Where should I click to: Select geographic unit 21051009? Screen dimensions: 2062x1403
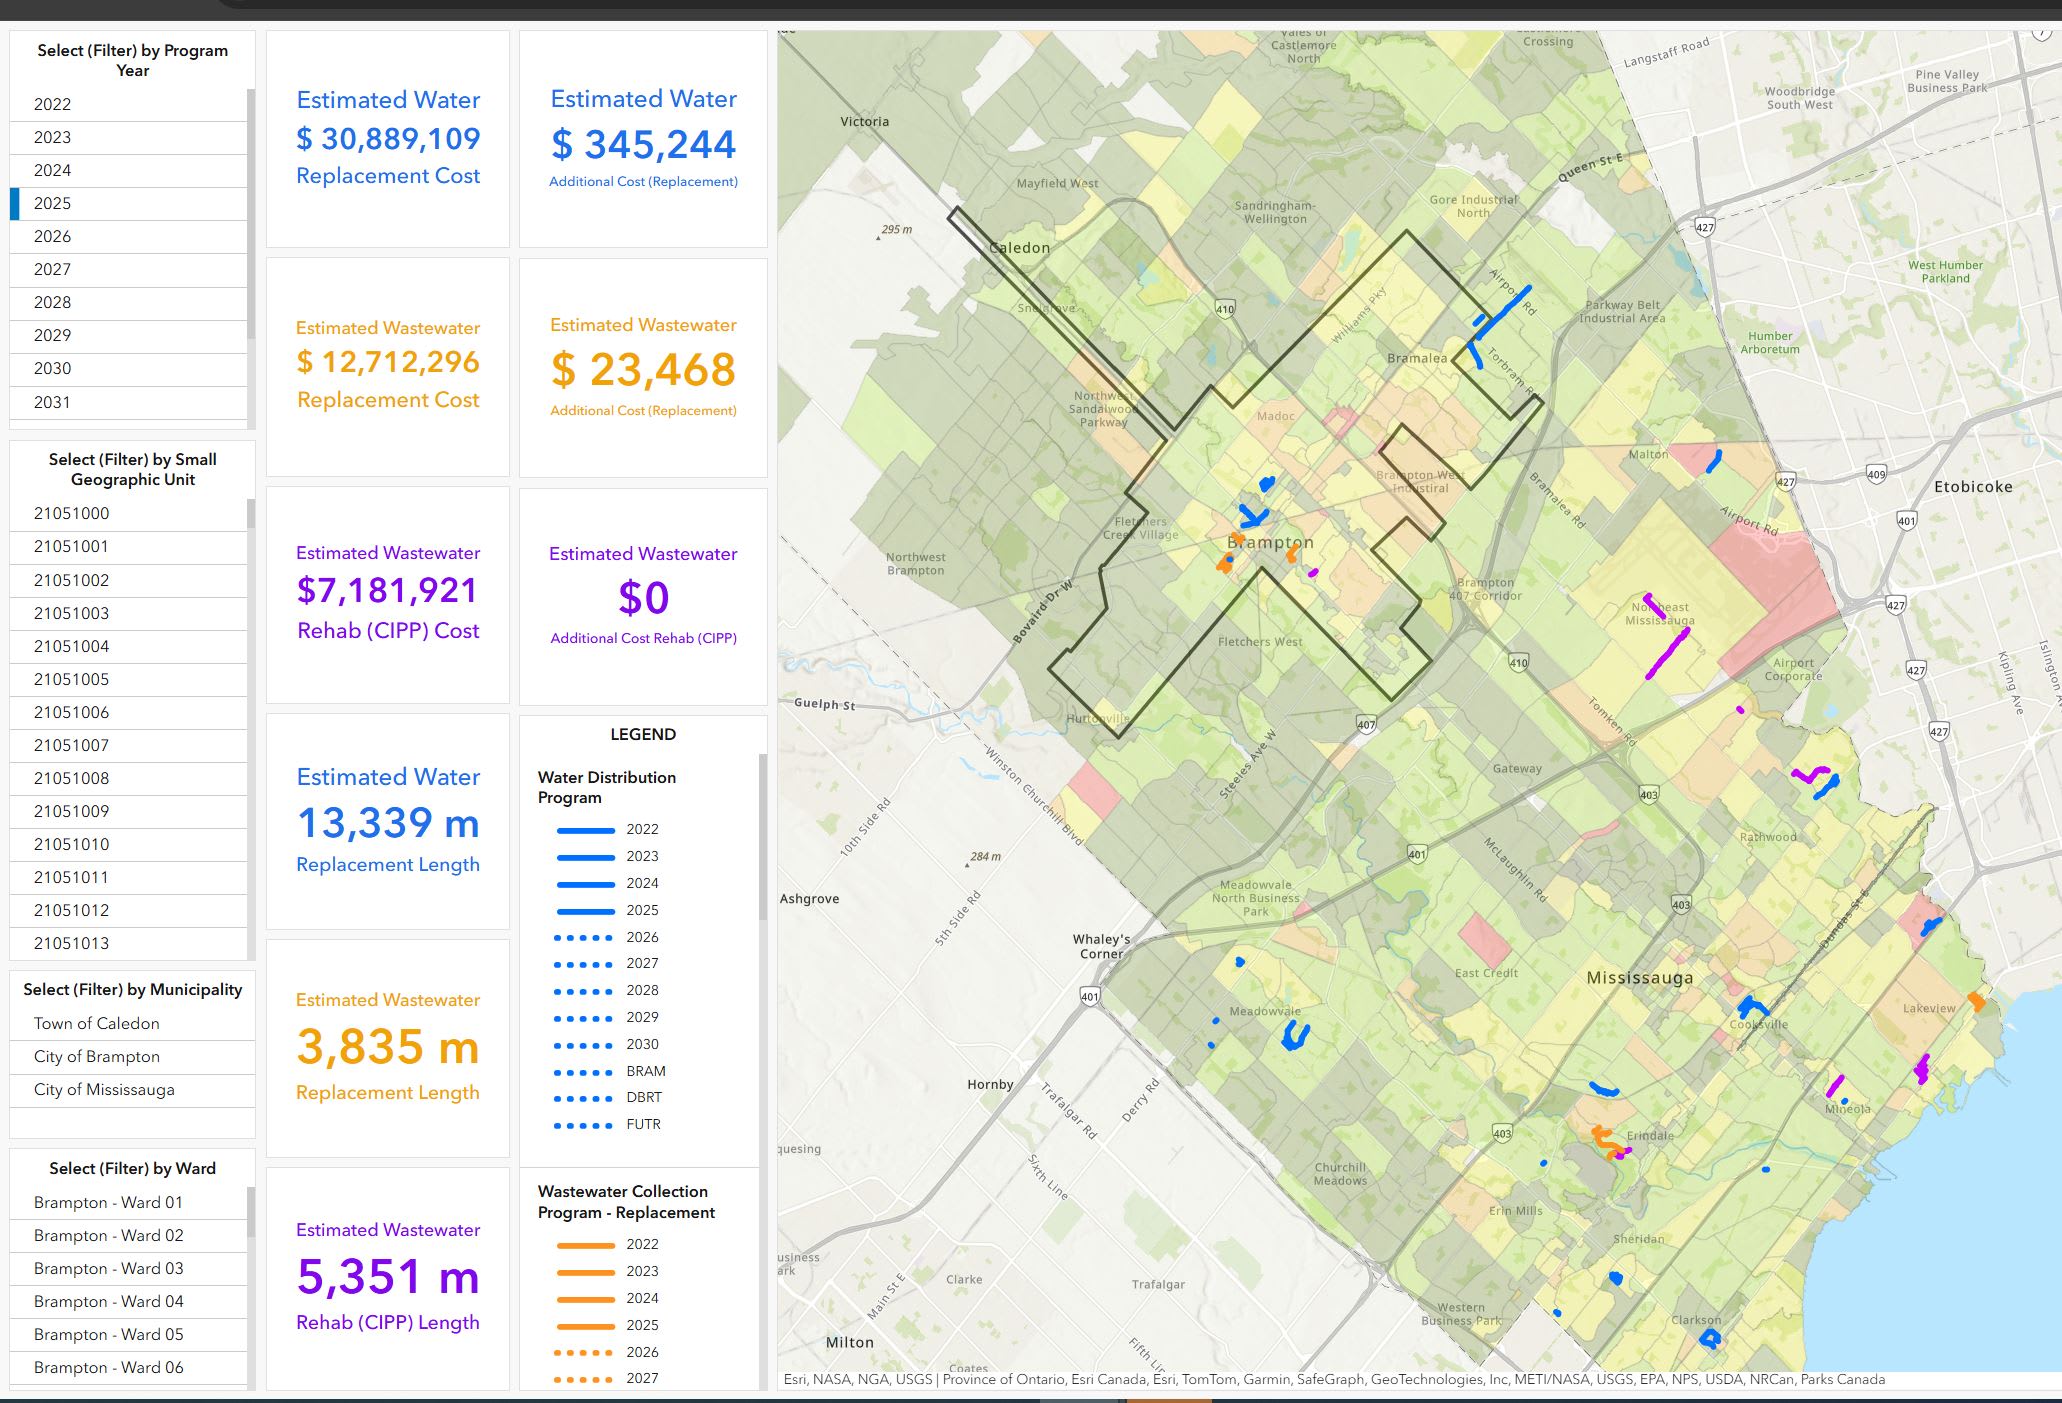[128, 812]
